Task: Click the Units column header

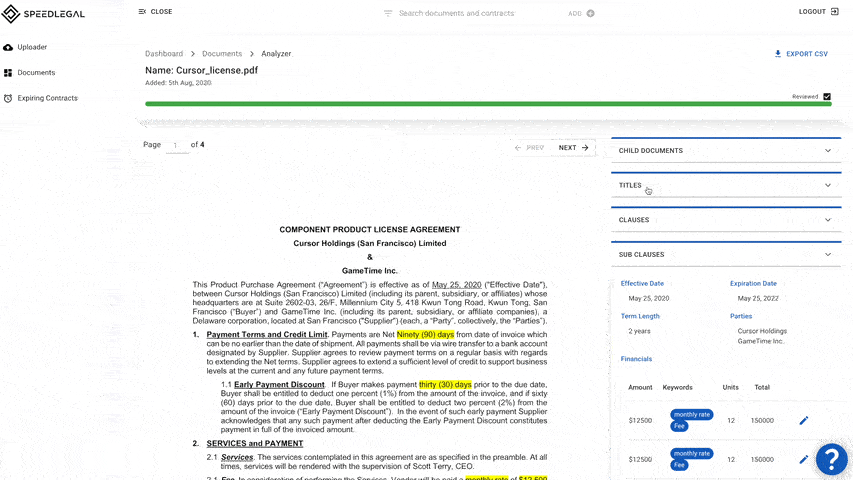Action: (730, 387)
